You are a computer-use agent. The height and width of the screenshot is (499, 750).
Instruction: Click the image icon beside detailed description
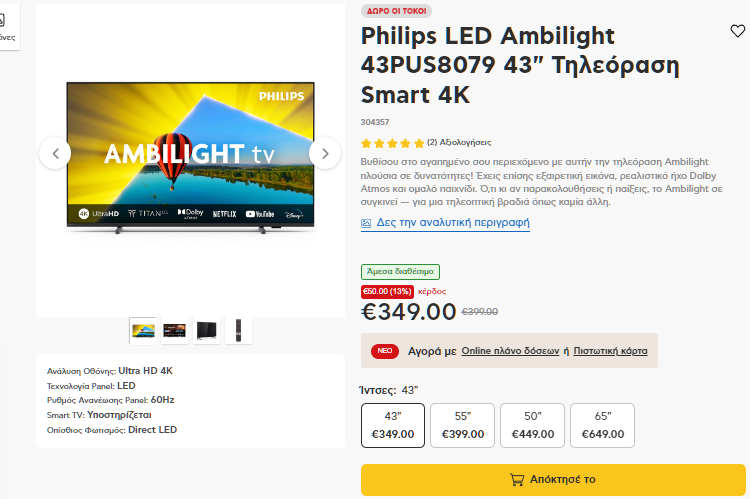click(366, 223)
